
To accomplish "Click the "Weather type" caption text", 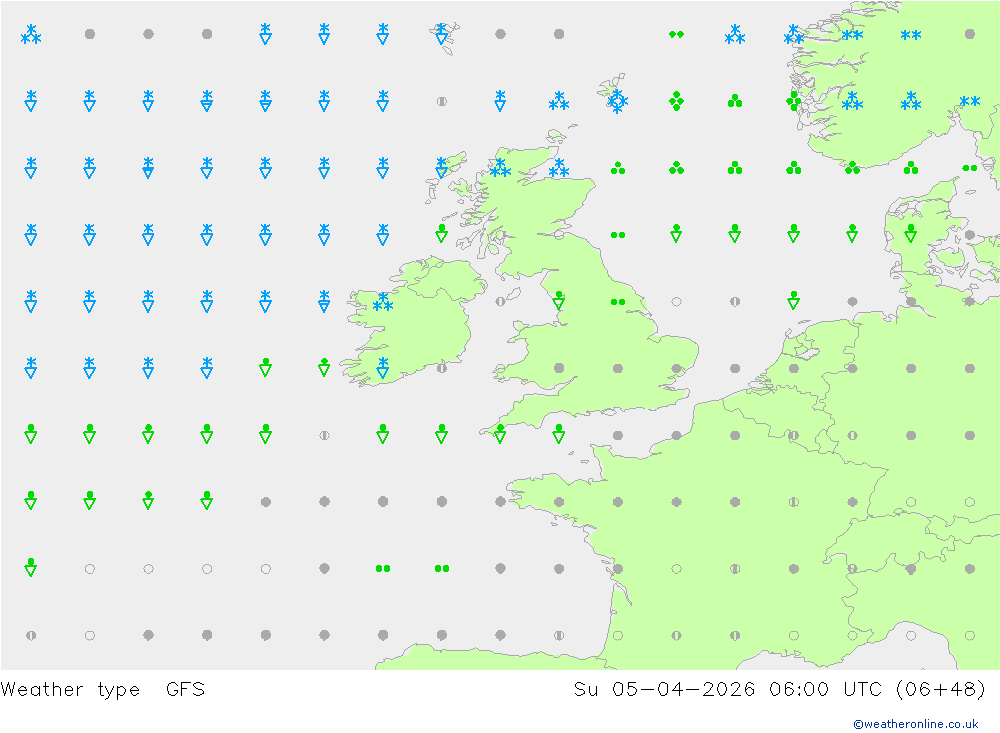I will (70, 690).
